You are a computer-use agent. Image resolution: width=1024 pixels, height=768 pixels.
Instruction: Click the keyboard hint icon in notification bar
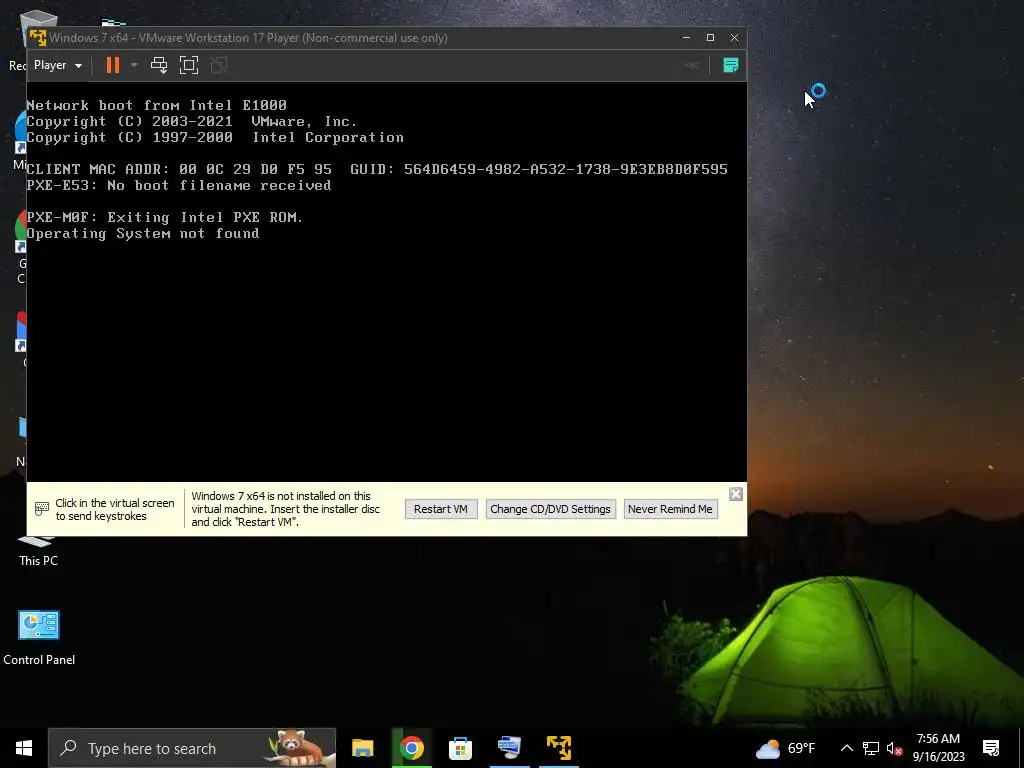[41, 508]
